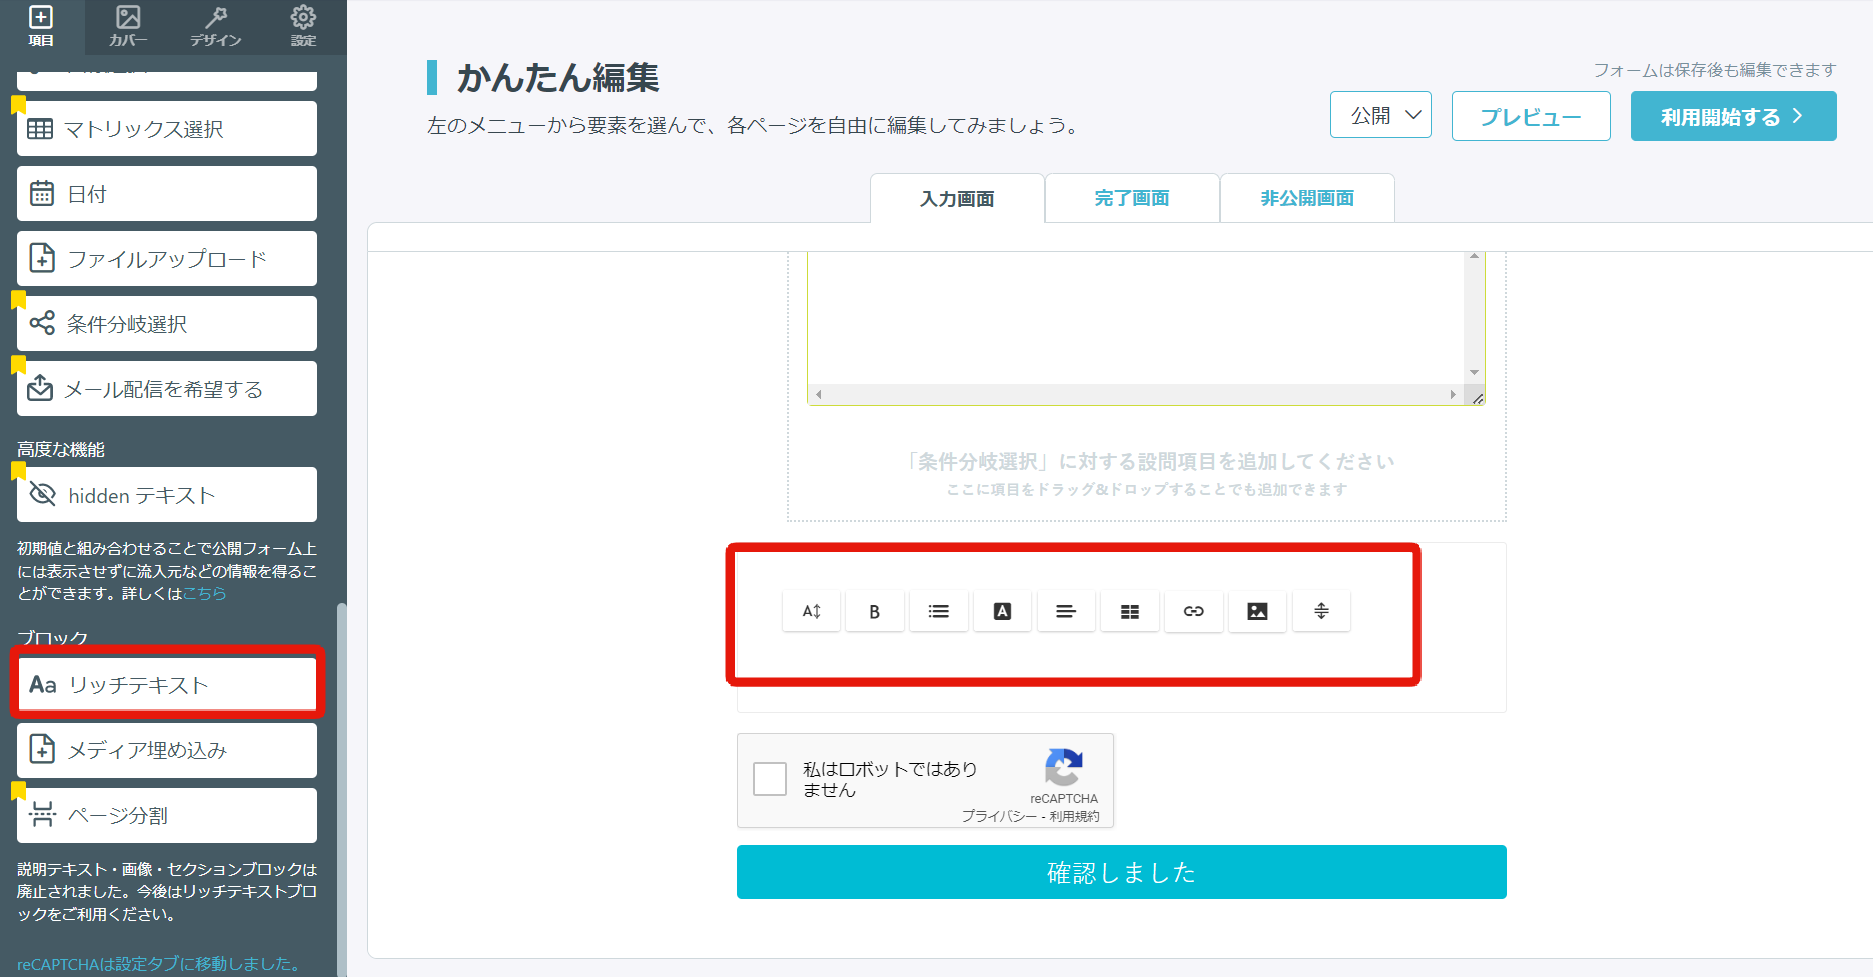Click textarea horizontal scrollbar right arrow
Image resolution: width=1873 pixels, height=977 pixels.
[x=1453, y=395]
